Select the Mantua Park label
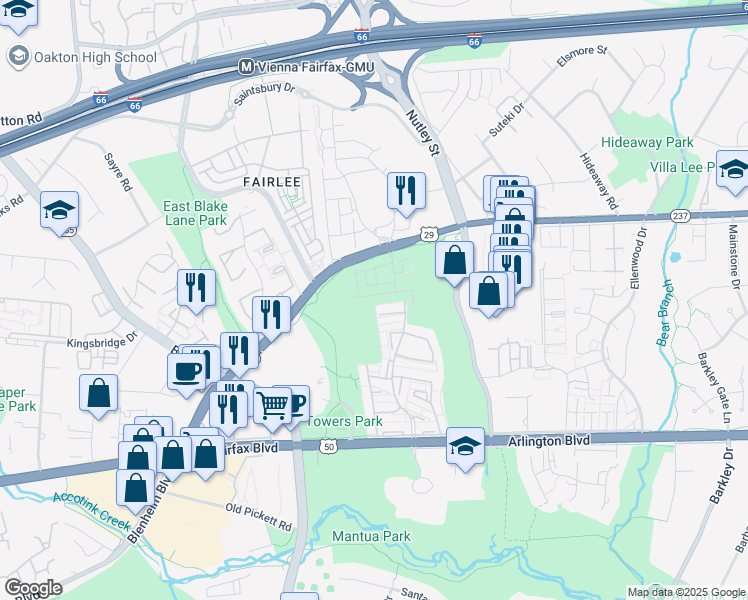The height and width of the screenshot is (600, 748). (x=371, y=536)
